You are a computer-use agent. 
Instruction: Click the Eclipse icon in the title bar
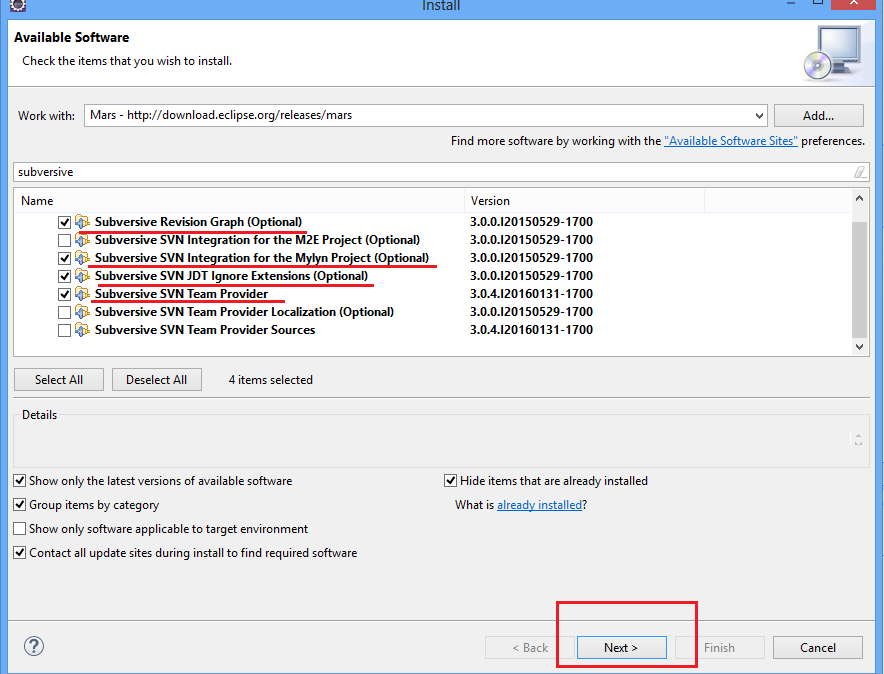[x=18, y=6]
